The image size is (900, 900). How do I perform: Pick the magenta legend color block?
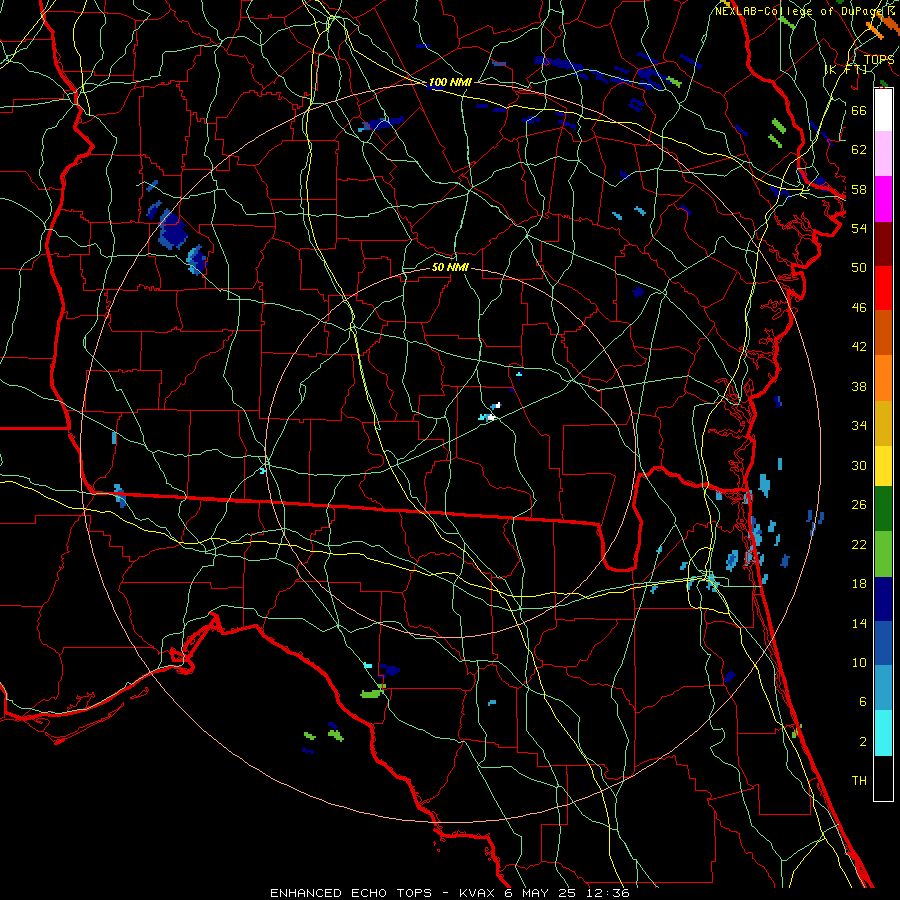(x=883, y=199)
